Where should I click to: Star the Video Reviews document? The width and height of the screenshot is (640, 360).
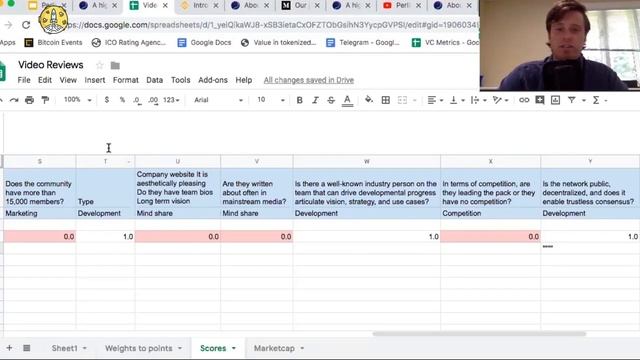[x=100, y=65]
